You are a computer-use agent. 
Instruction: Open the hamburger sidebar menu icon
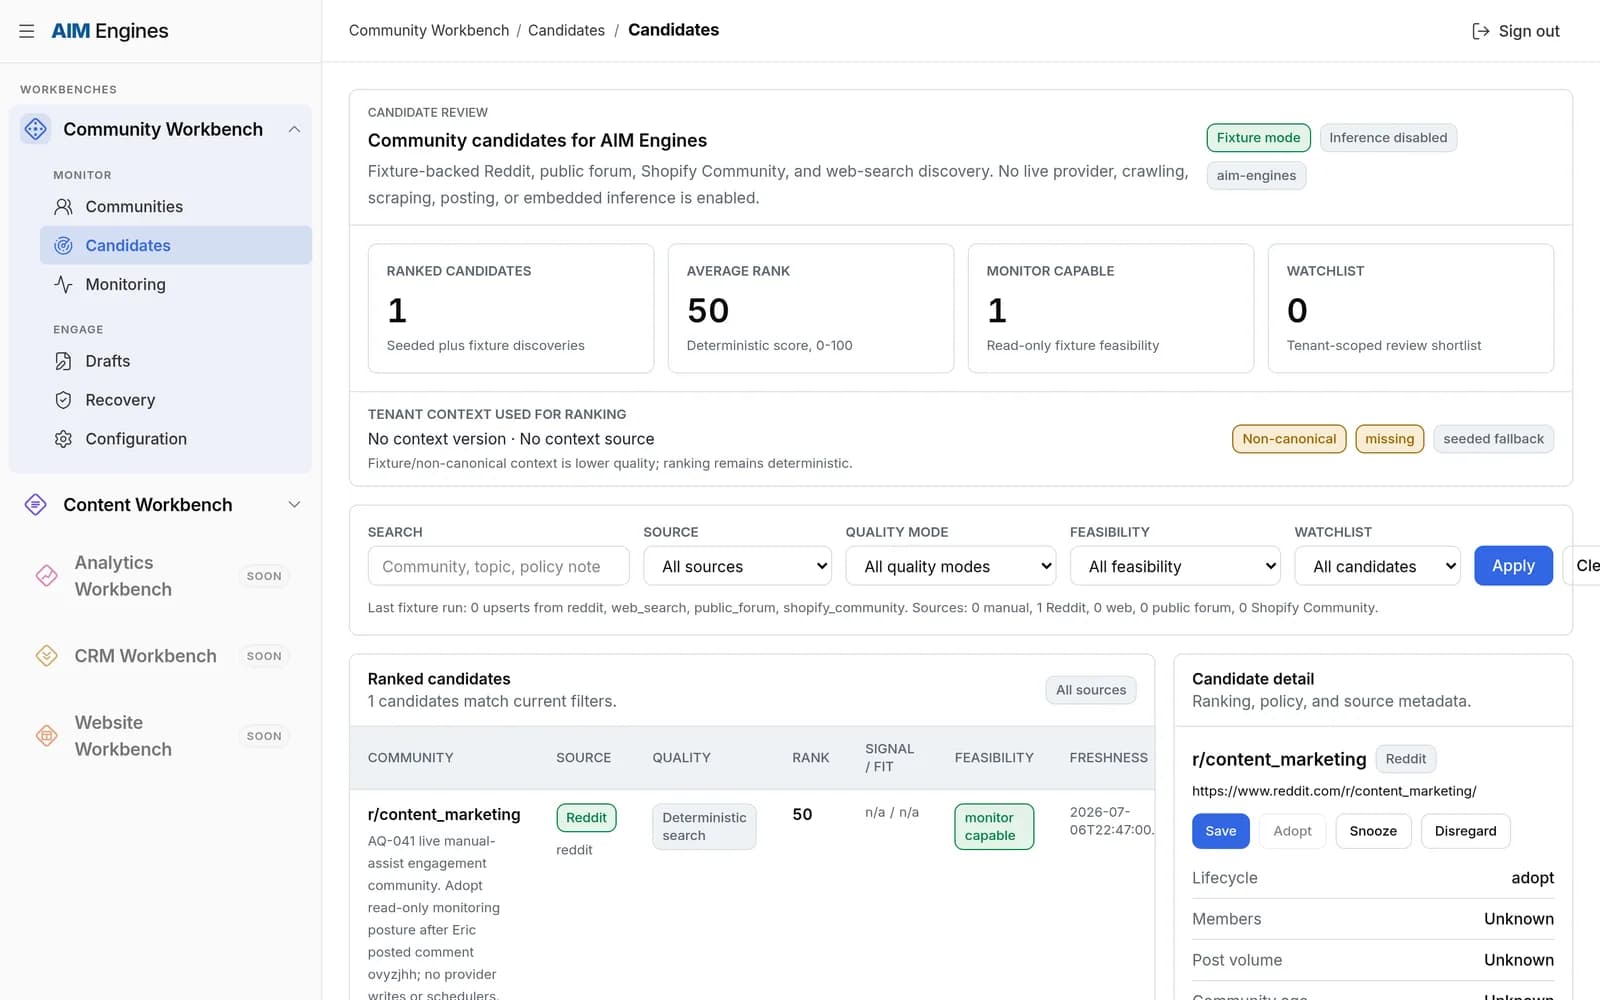(27, 31)
